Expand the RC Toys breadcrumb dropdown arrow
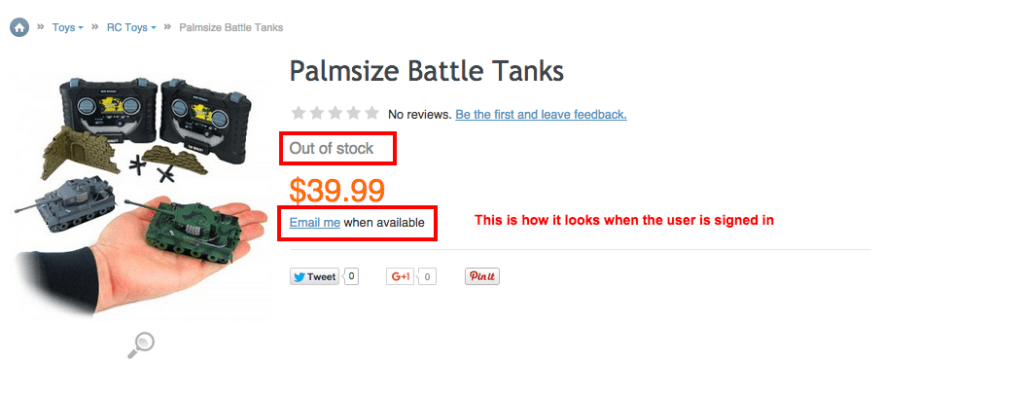This screenshot has height=397, width=1024. point(153,28)
